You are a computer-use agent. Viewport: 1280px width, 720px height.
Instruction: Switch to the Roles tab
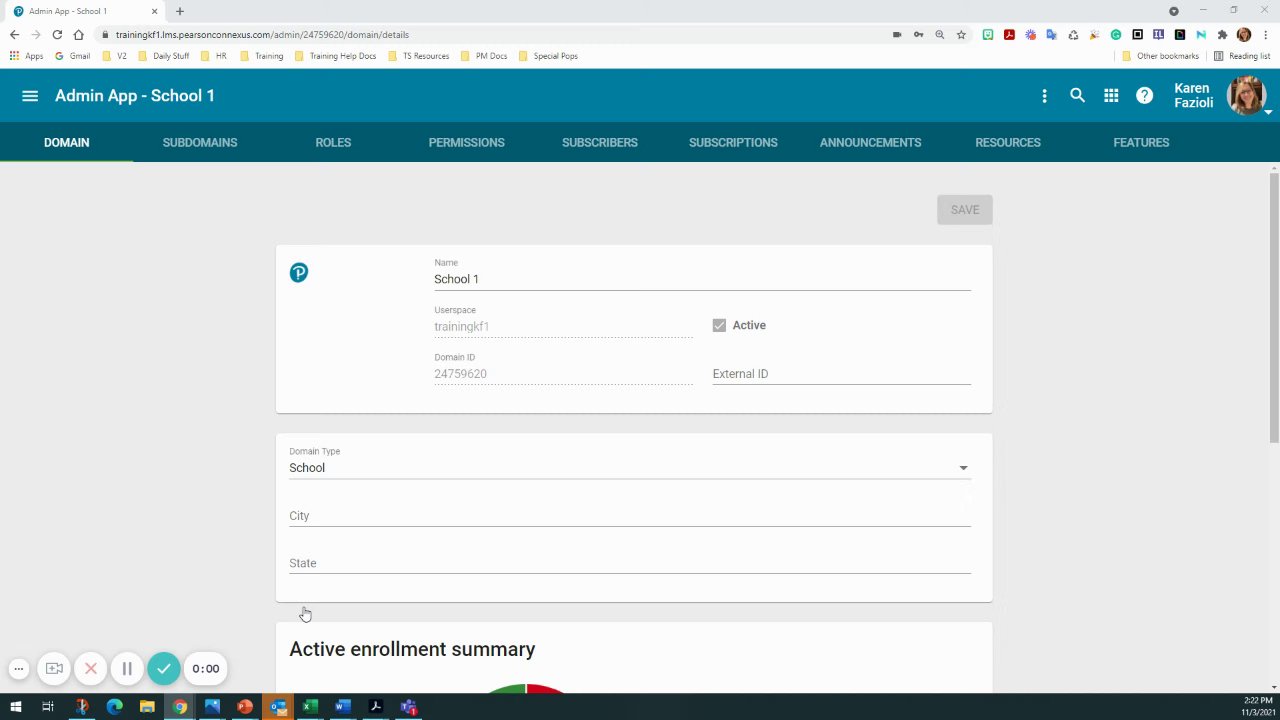pos(333,142)
